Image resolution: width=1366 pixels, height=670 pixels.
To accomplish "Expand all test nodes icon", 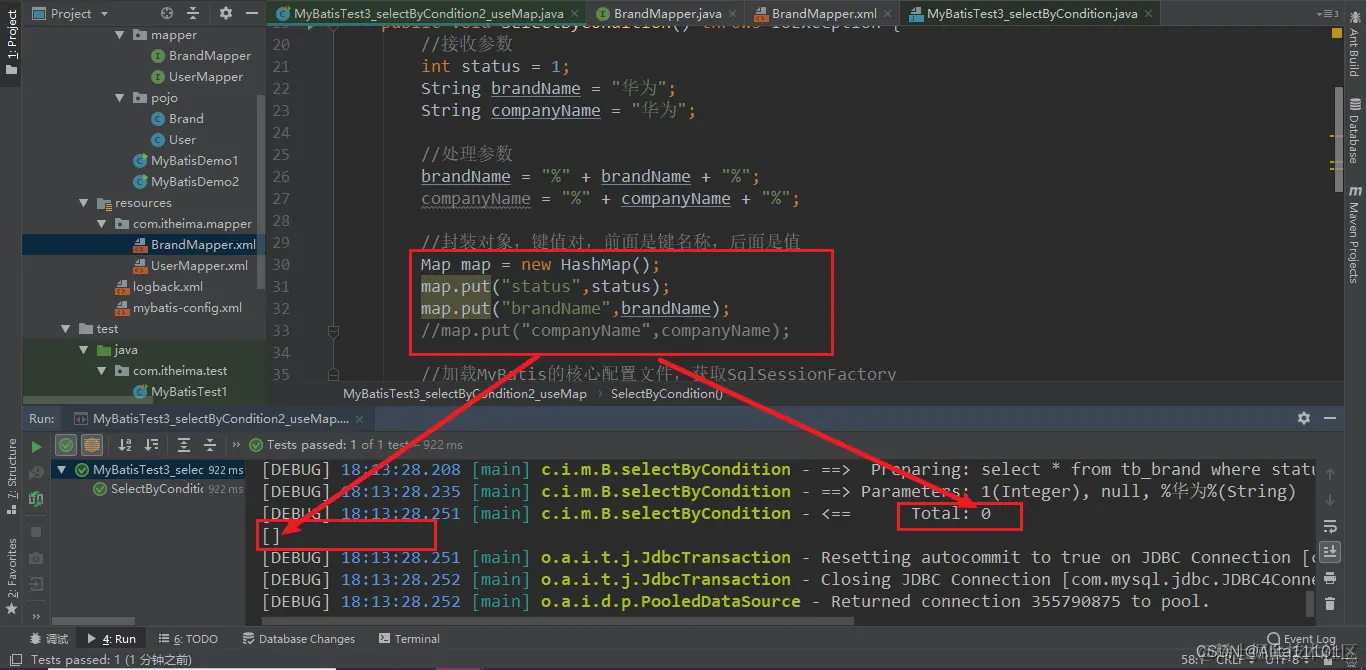I will pyautogui.click(x=184, y=445).
